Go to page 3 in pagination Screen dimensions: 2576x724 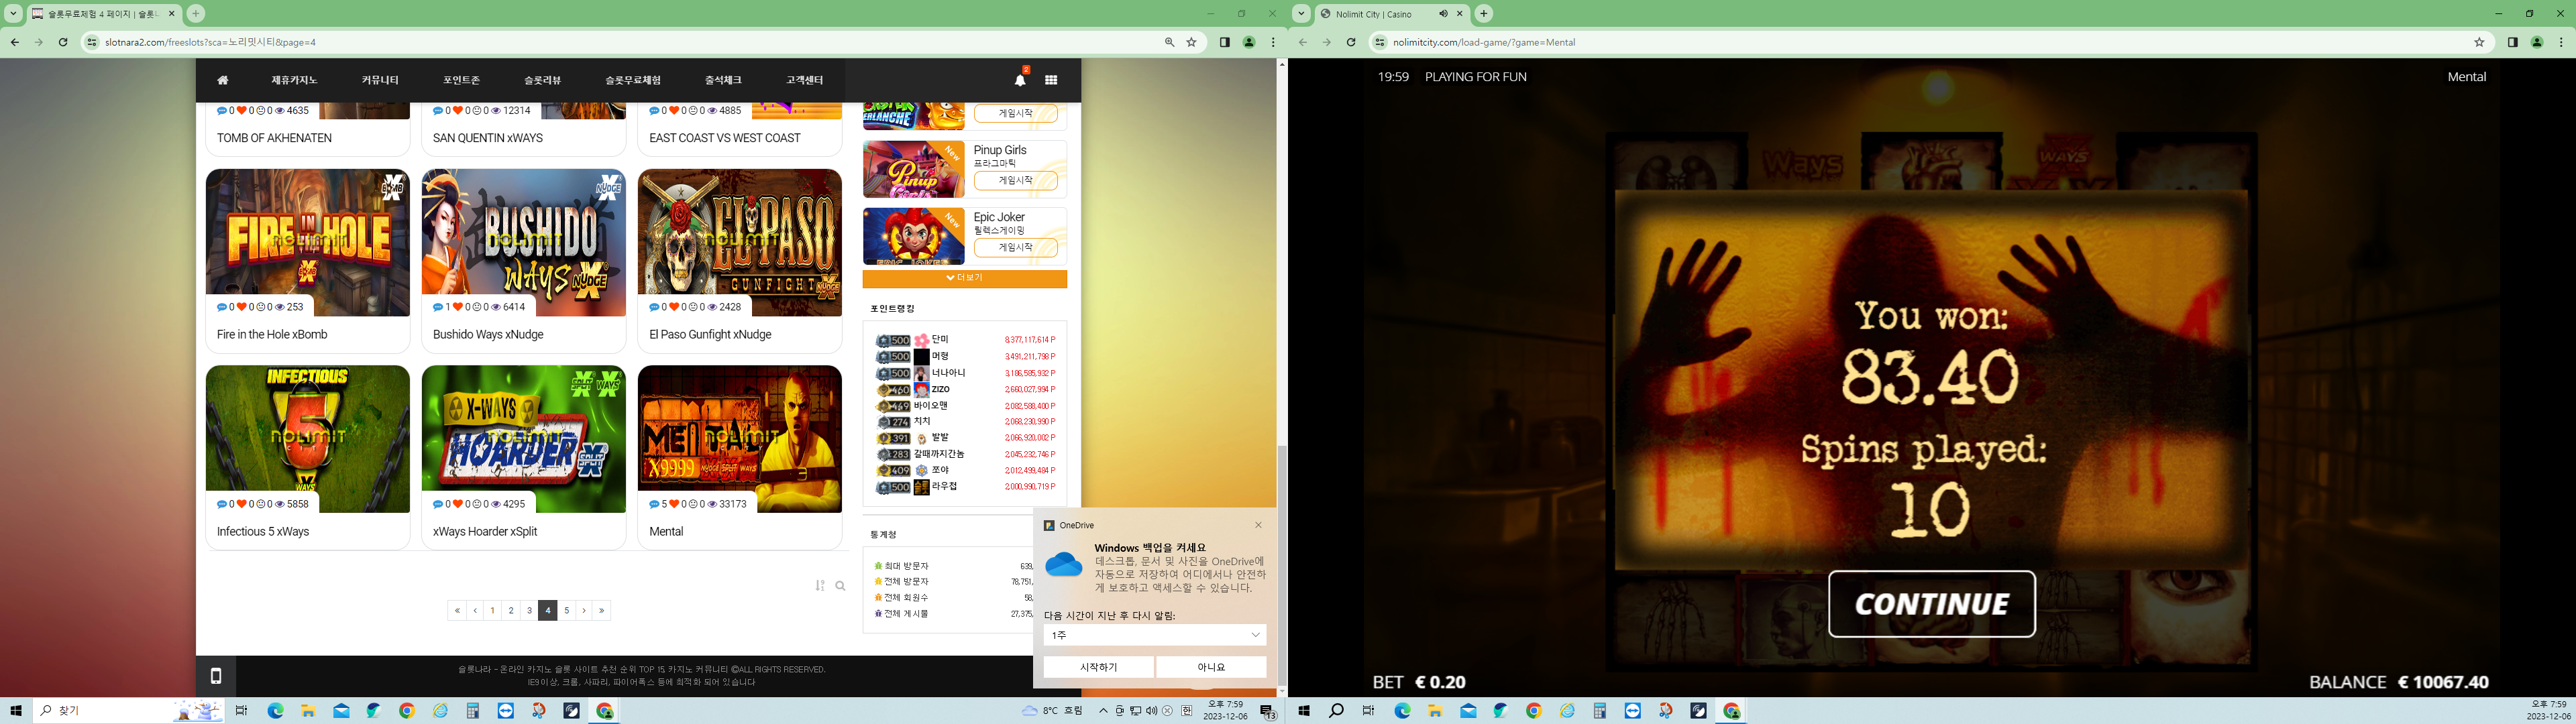[x=529, y=610]
